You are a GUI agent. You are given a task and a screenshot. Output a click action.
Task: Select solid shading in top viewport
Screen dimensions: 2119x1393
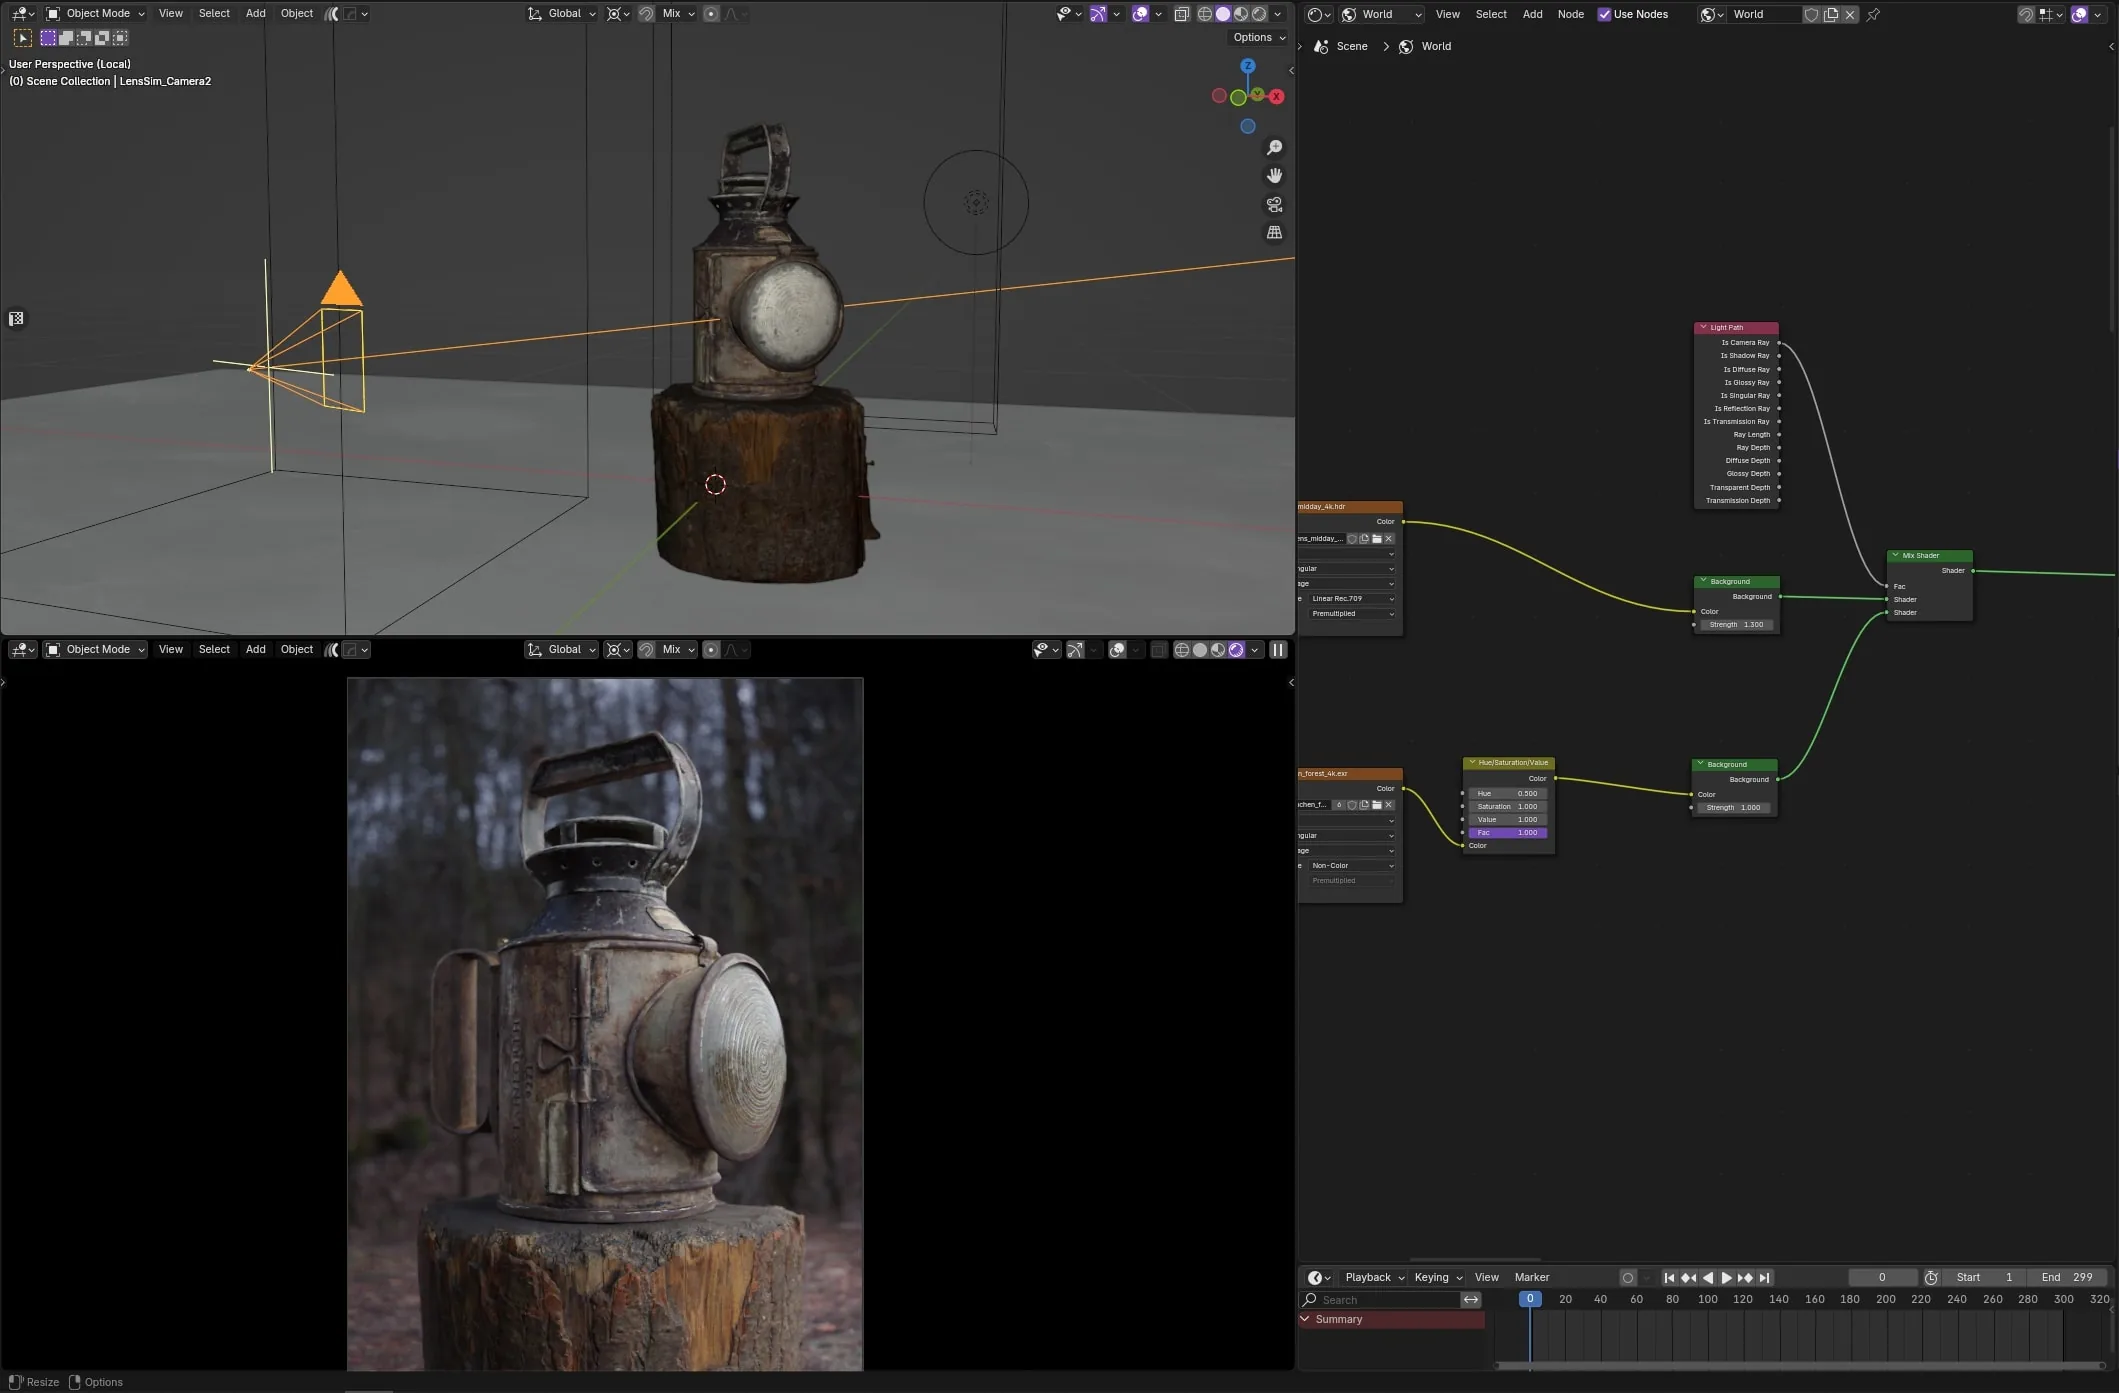pyautogui.click(x=1223, y=14)
